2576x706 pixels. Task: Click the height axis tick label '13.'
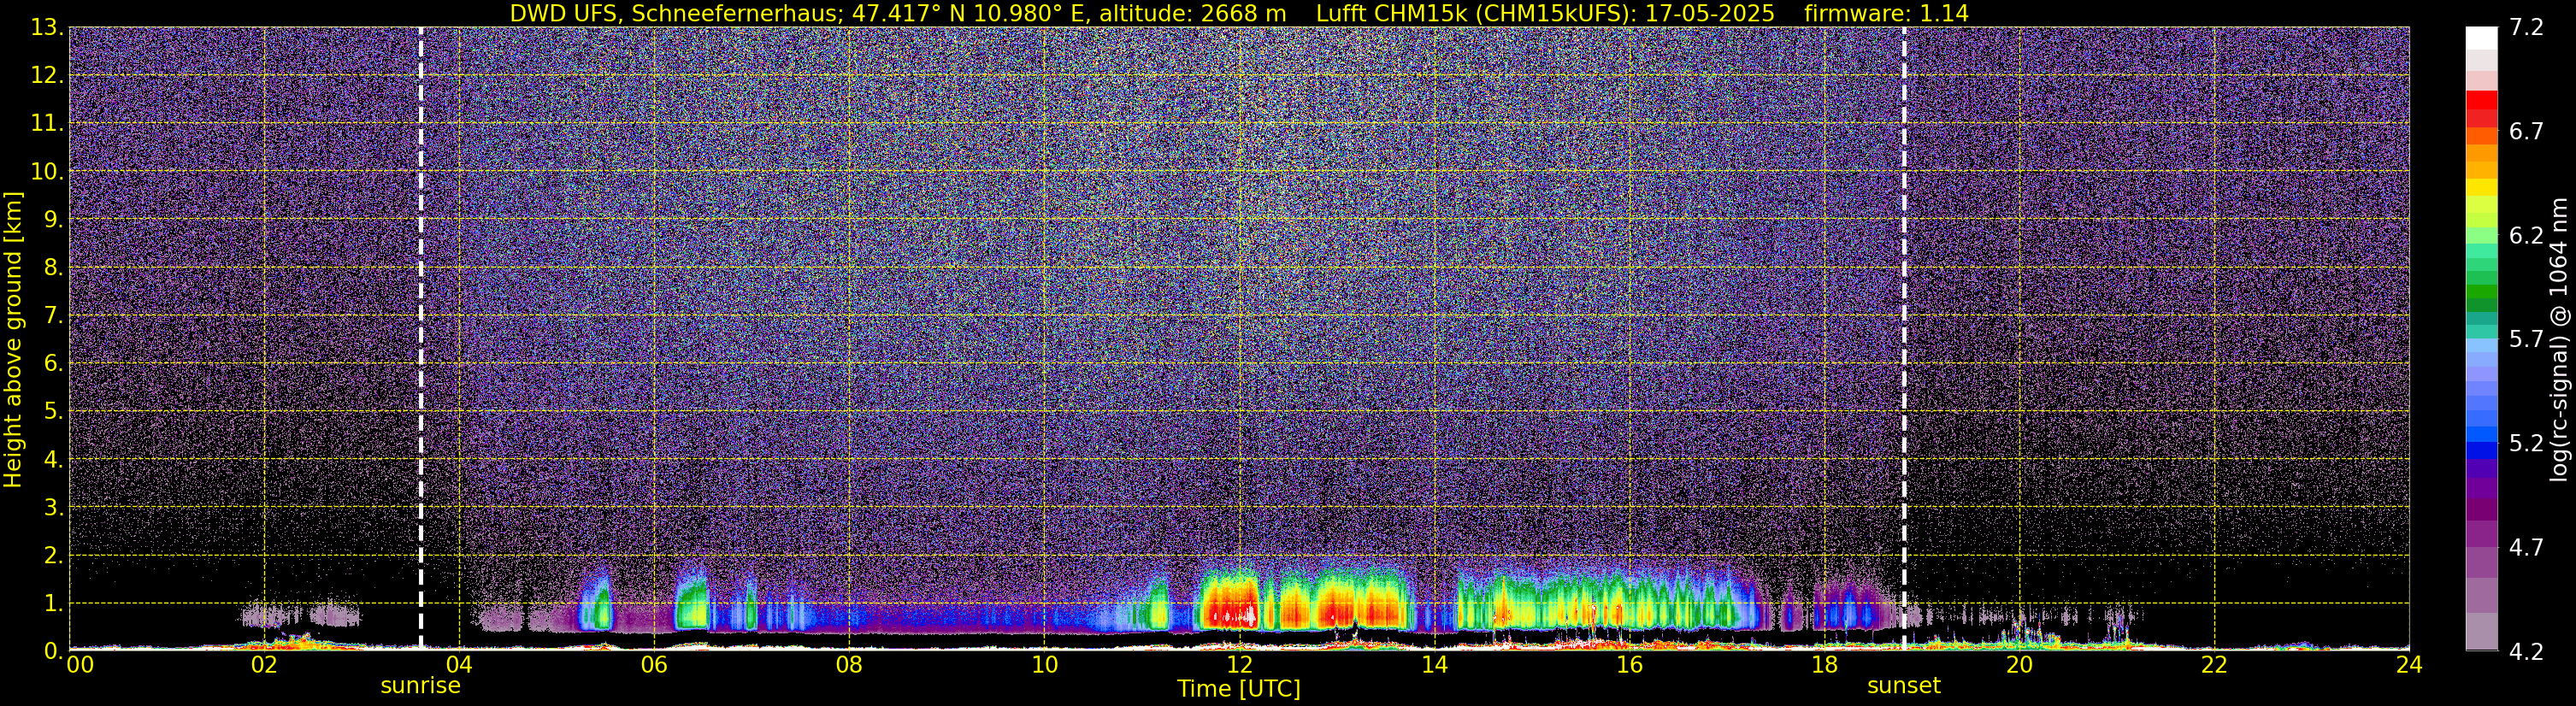[46, 28]
